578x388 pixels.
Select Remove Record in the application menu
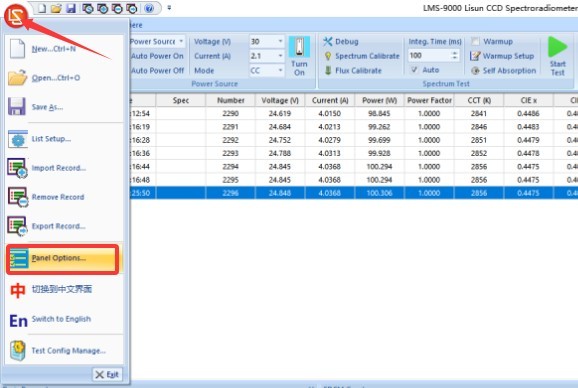pos(65,197)
